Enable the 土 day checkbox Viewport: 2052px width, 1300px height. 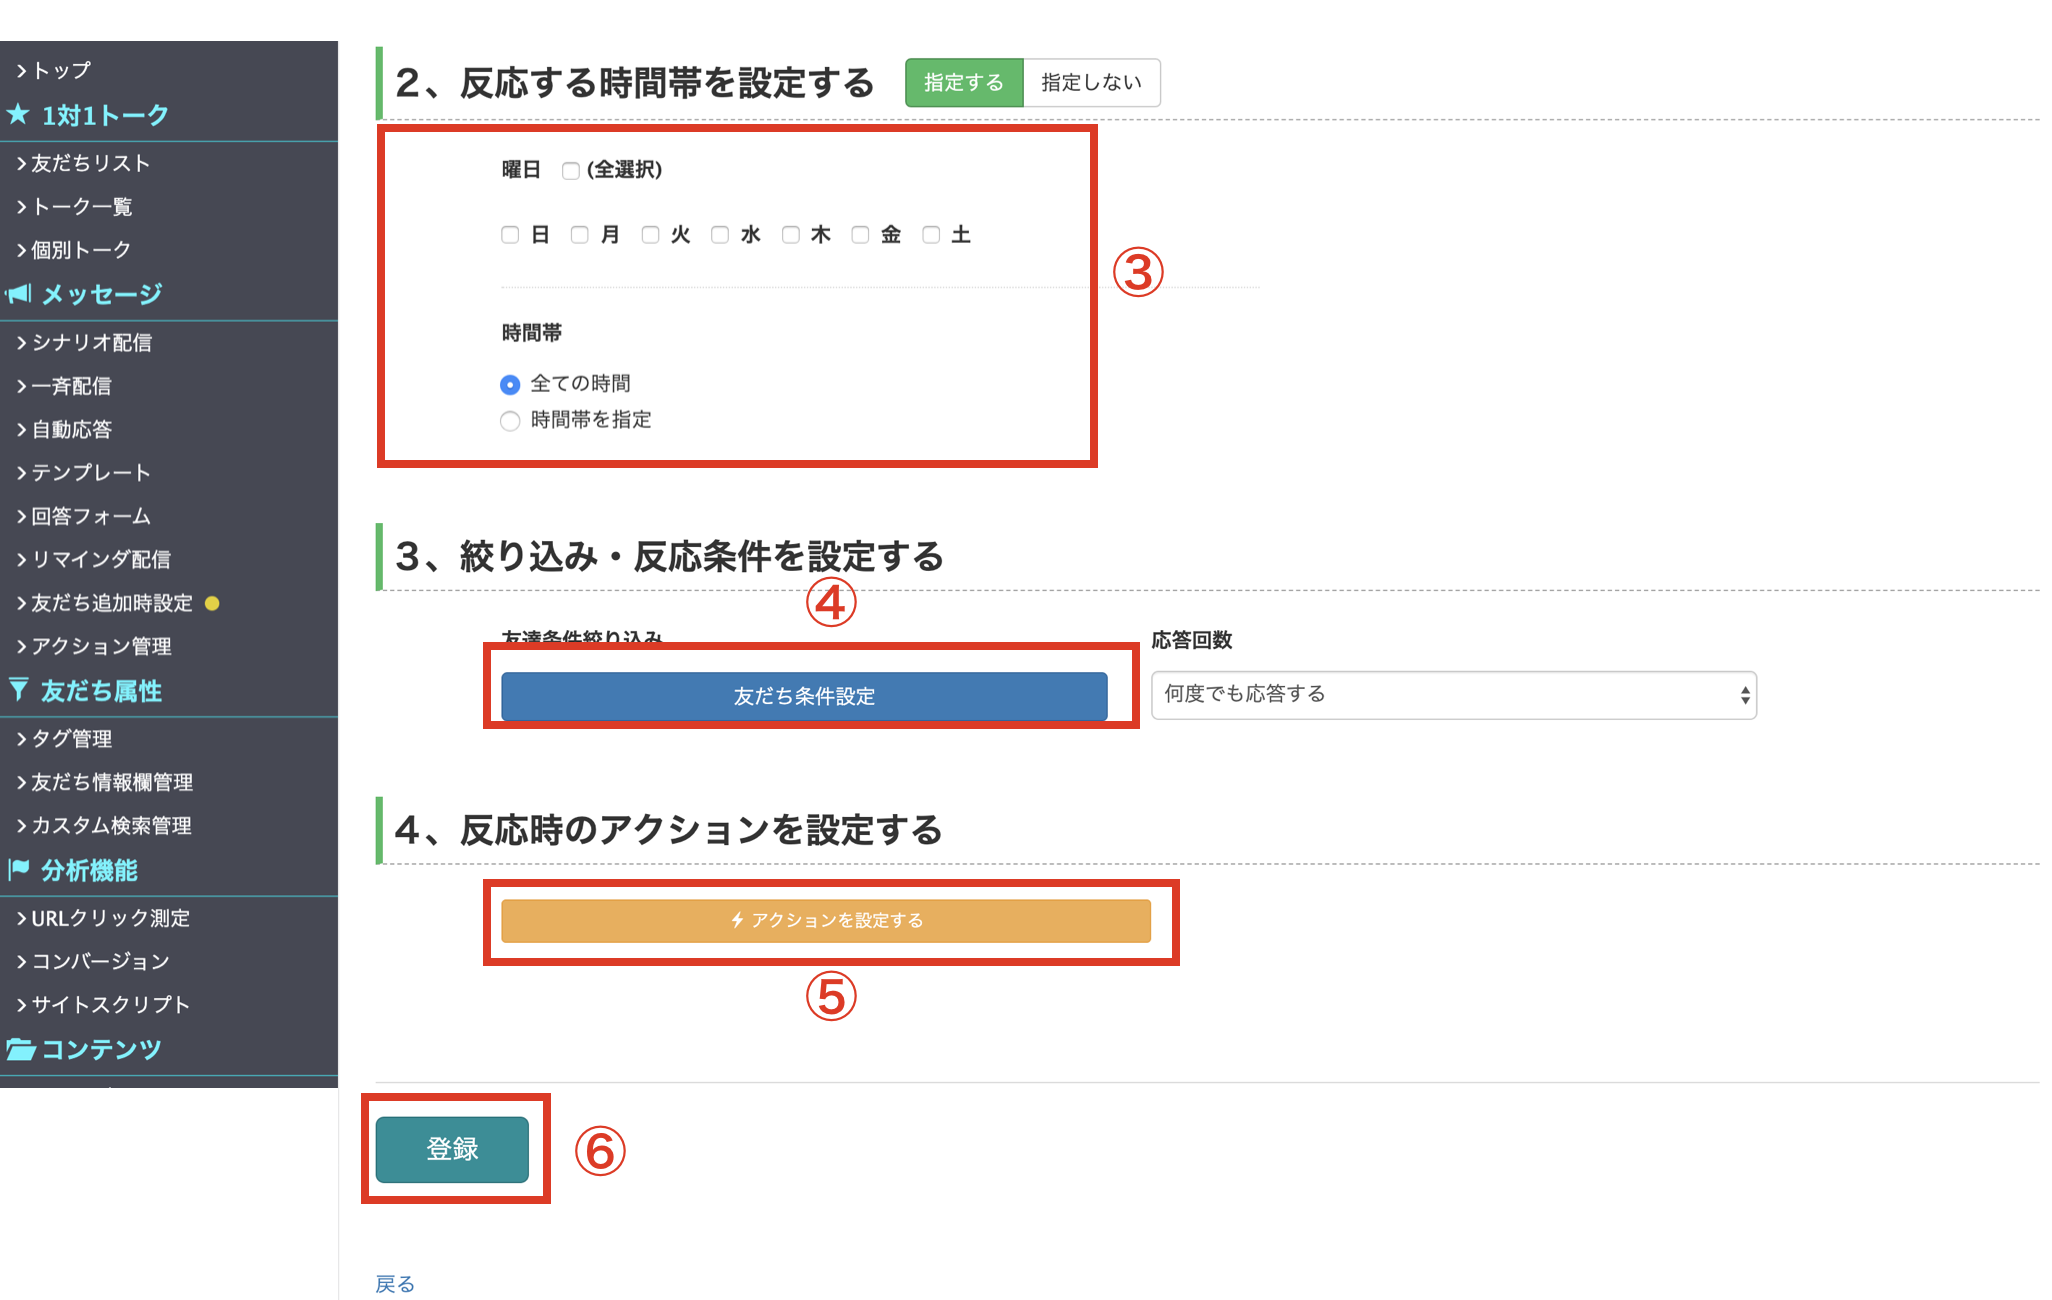pos(931,235)
